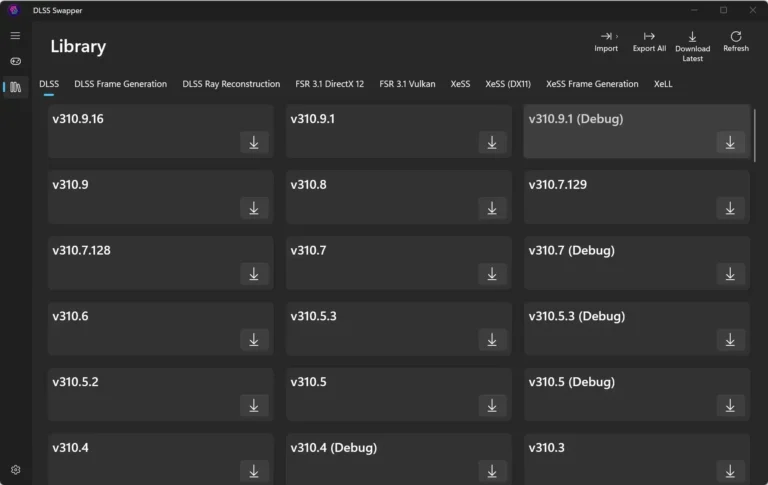
Task: Download DLSS v310.9.16
Action: coord(254,143)
